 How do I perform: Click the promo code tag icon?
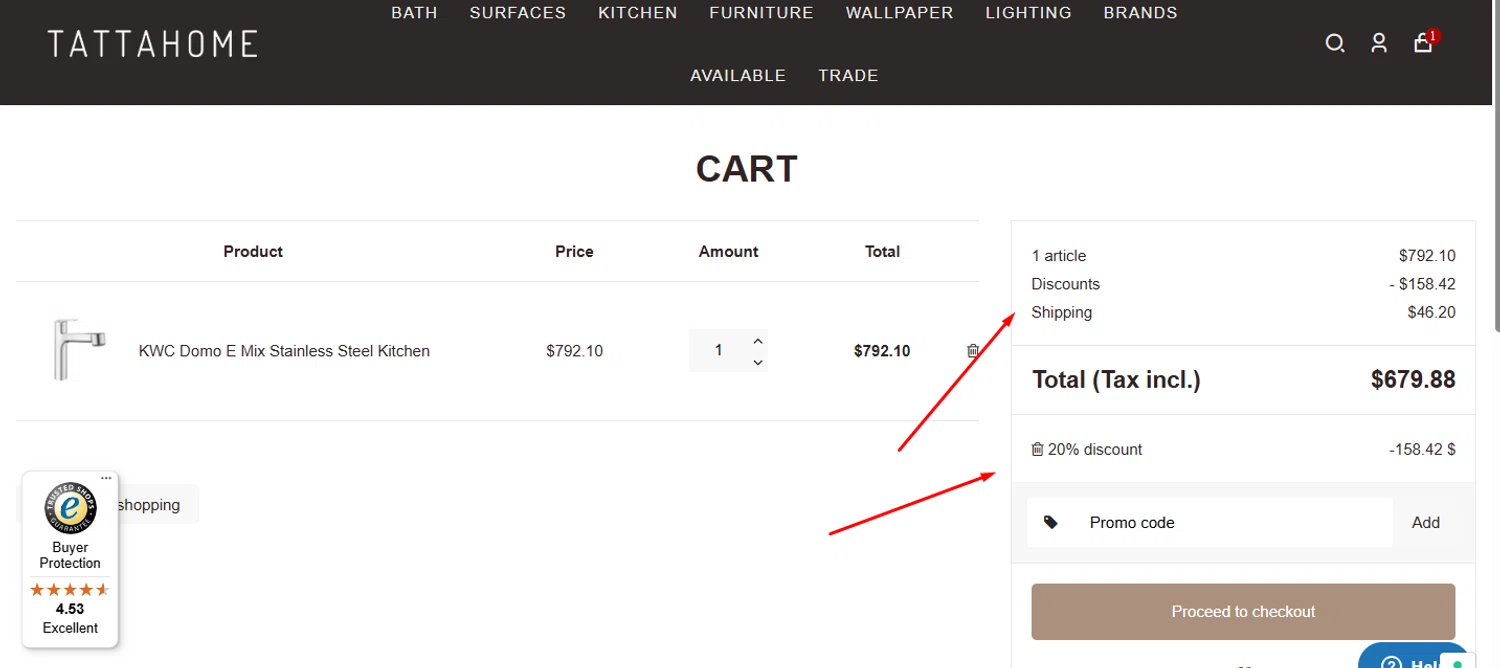(1051, 522)
